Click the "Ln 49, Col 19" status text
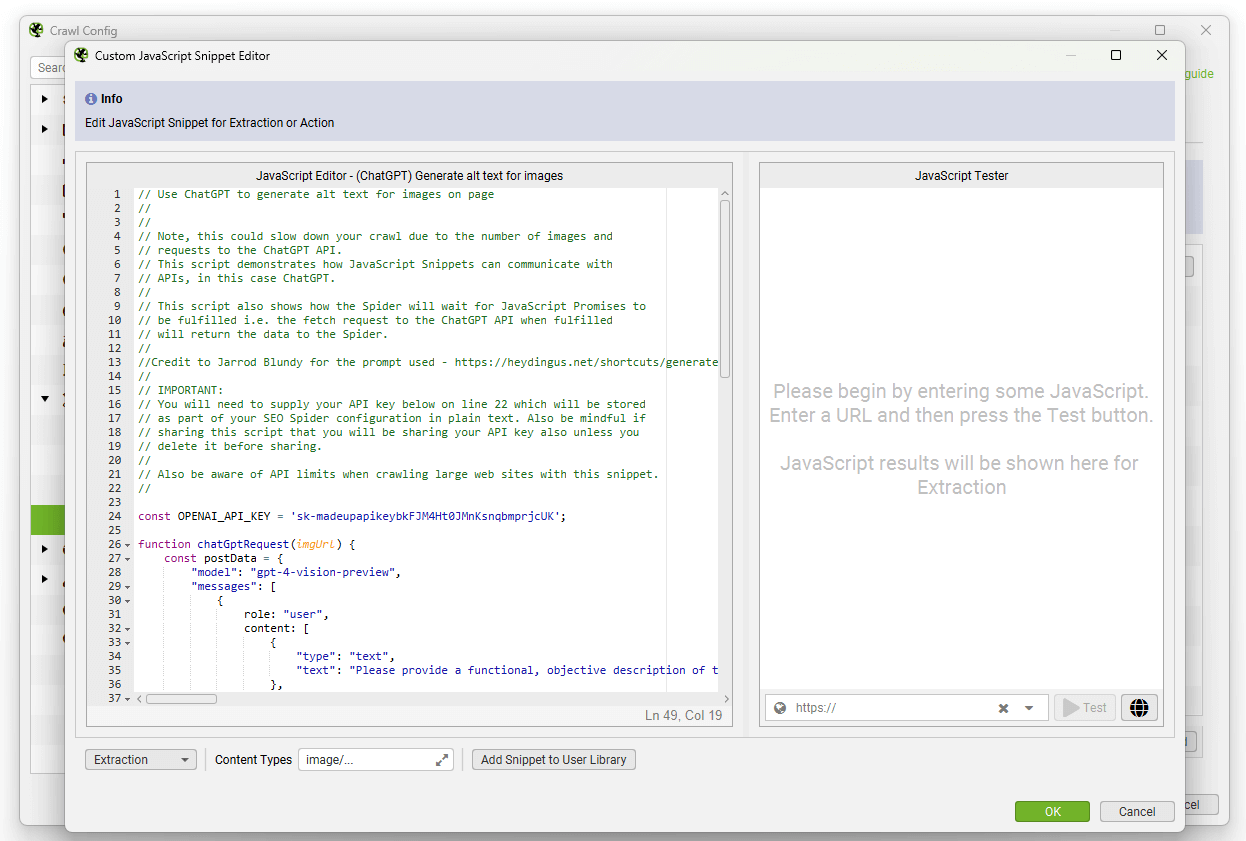Screen dimensions: 1246x841 coord(684,716)
